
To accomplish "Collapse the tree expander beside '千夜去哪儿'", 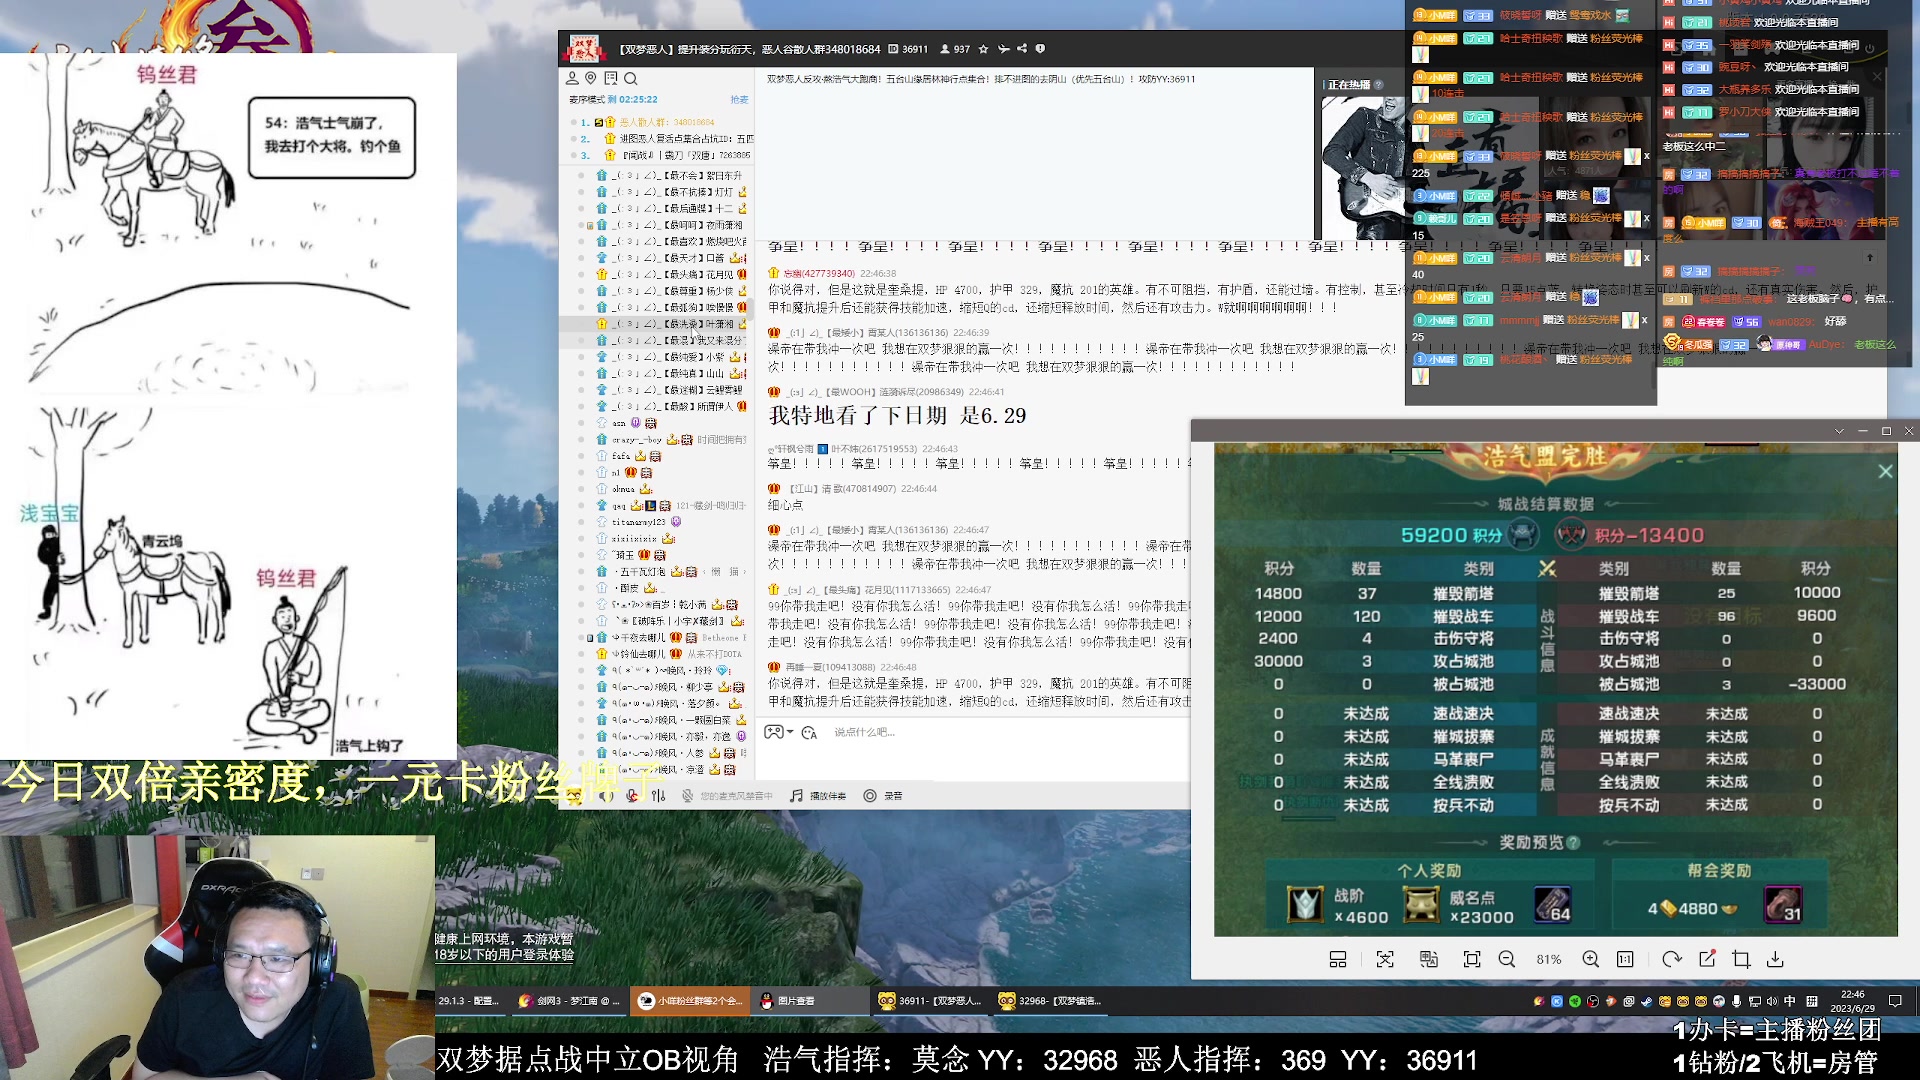I will tap(590, 638).
